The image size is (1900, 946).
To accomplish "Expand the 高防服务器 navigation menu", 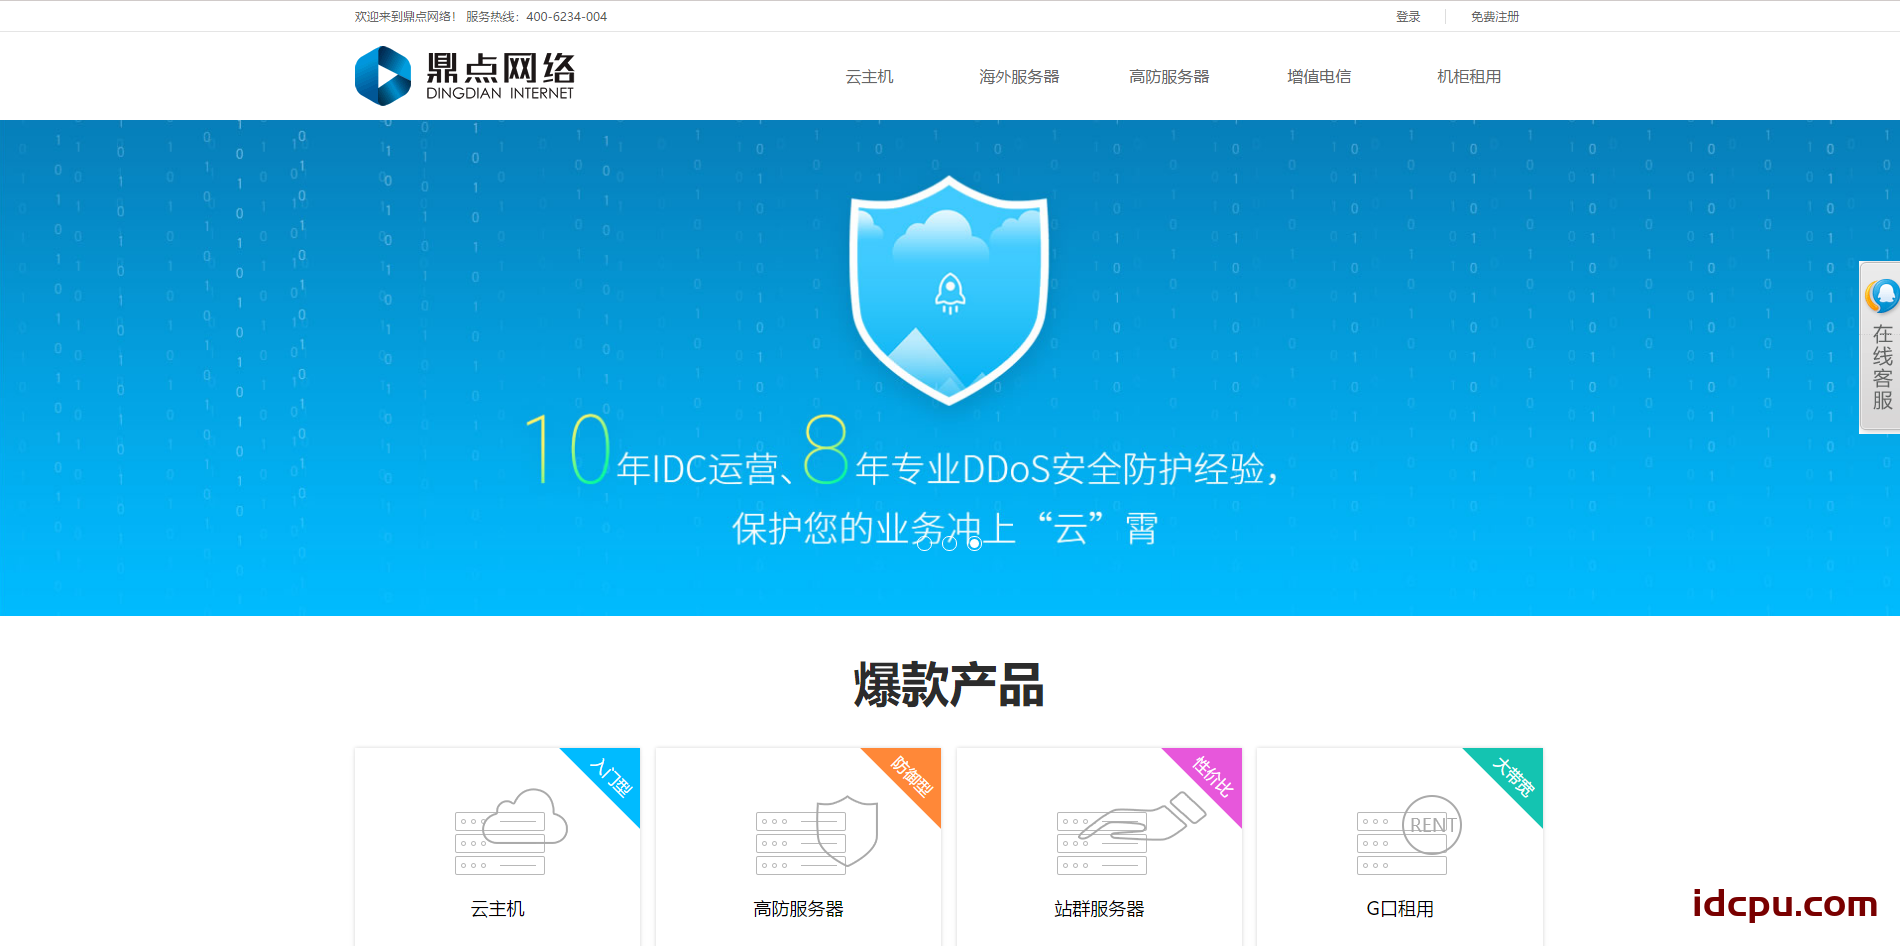I will coord(1168,77).
